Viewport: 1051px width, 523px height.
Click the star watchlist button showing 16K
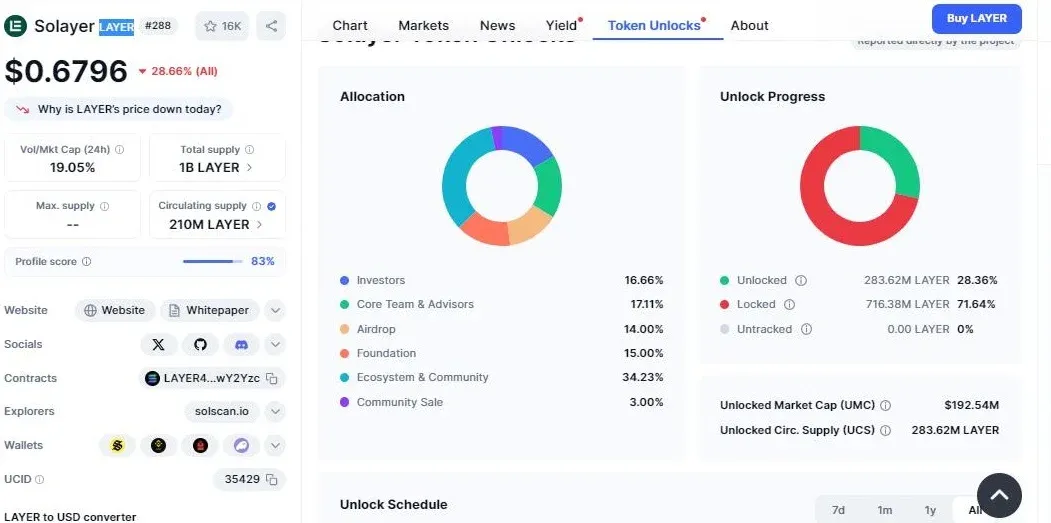(222, 25)
